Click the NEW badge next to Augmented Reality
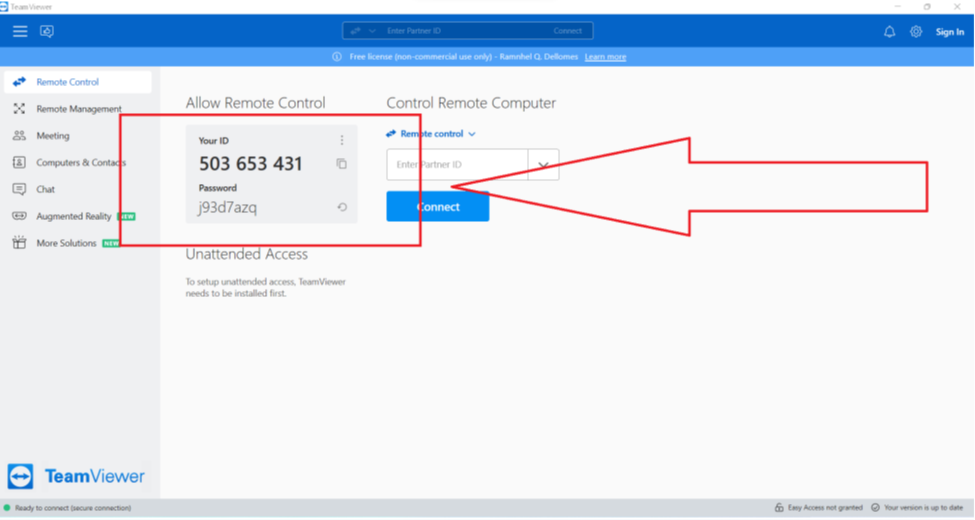The image size is (975, 520). click(126, 216)
